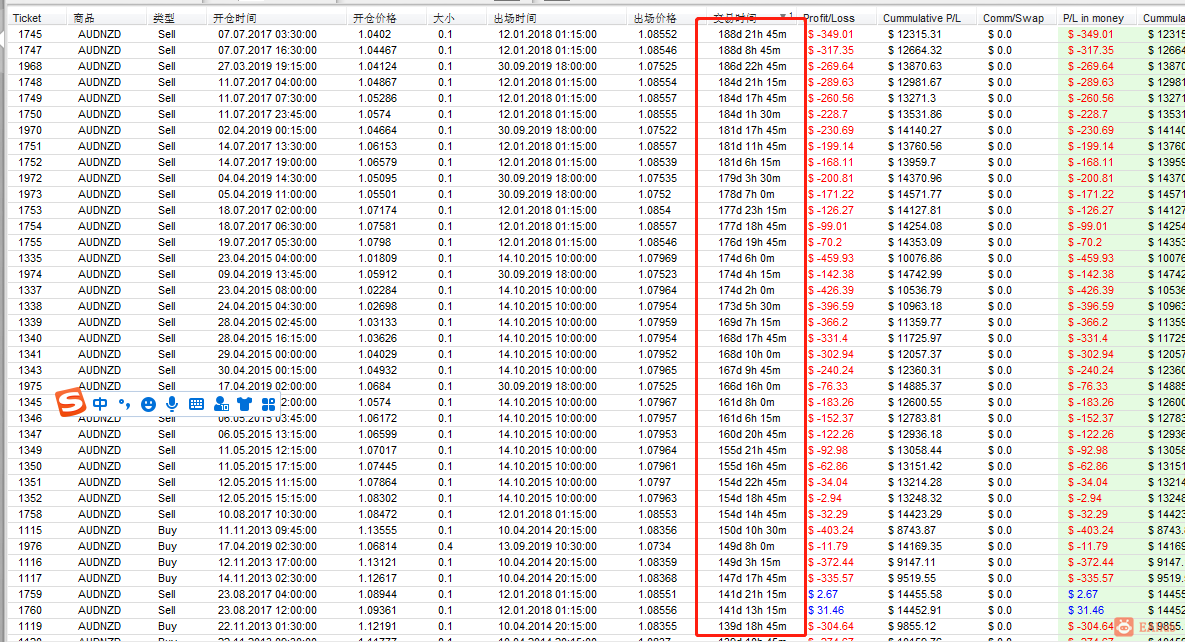The width and height of the screenshot is (1185, 642).
Task: Click AUDNZD symbol in ticket 1754 row
Action: [99, 226]
